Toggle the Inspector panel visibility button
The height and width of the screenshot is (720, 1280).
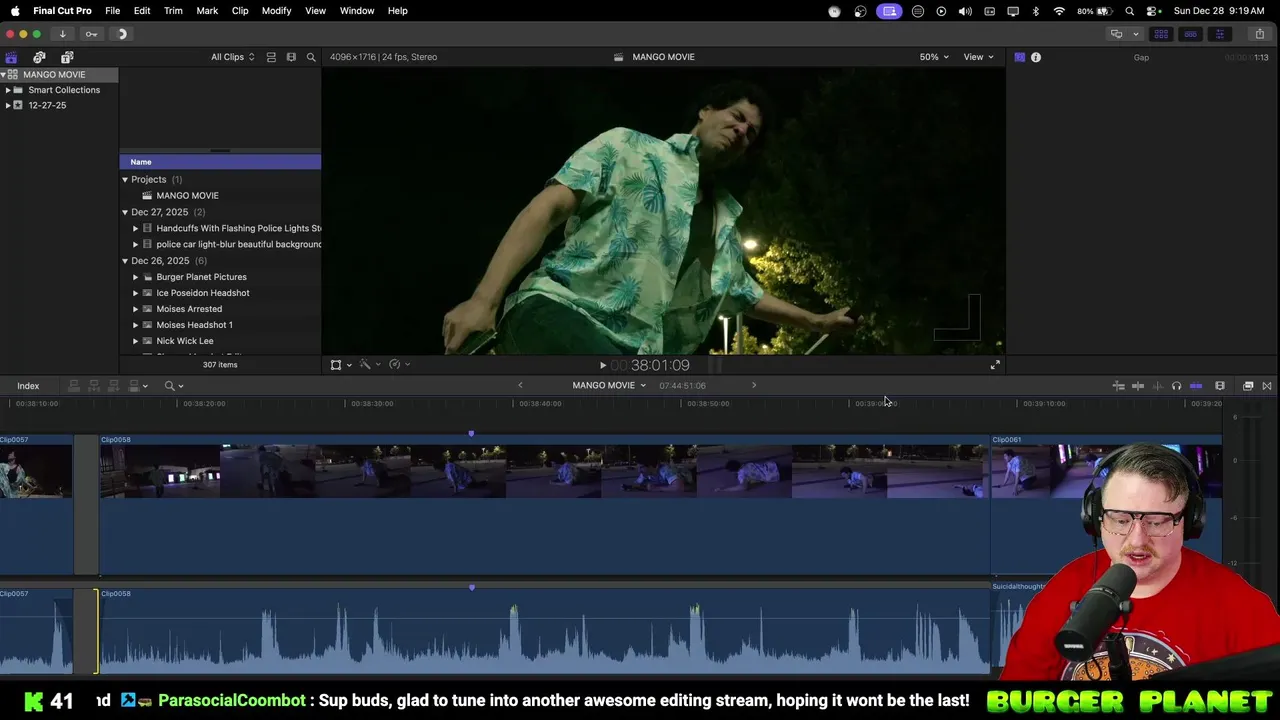[1219, 34]
